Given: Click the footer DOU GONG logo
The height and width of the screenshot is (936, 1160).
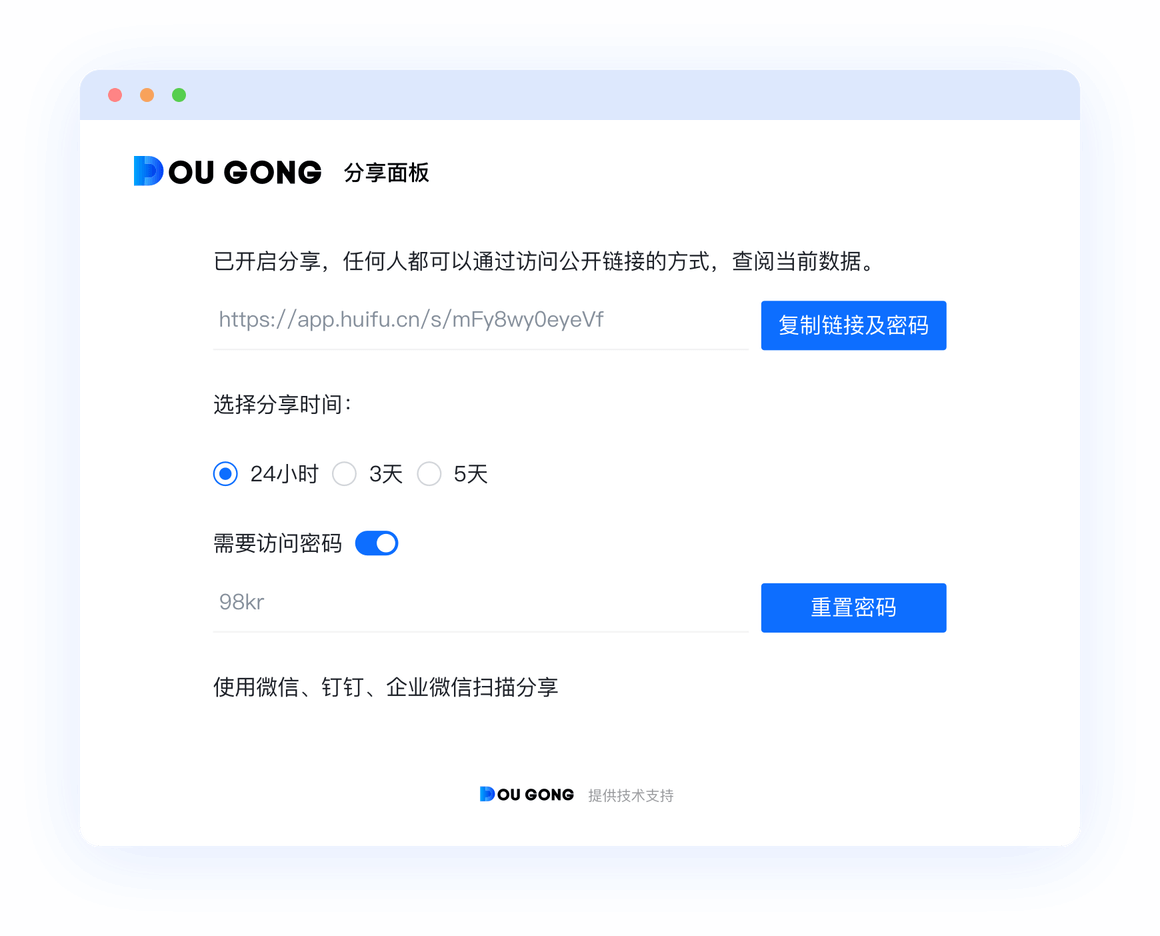Looking at the screenshot, I should pyautogui.click(x=527, y=794).
